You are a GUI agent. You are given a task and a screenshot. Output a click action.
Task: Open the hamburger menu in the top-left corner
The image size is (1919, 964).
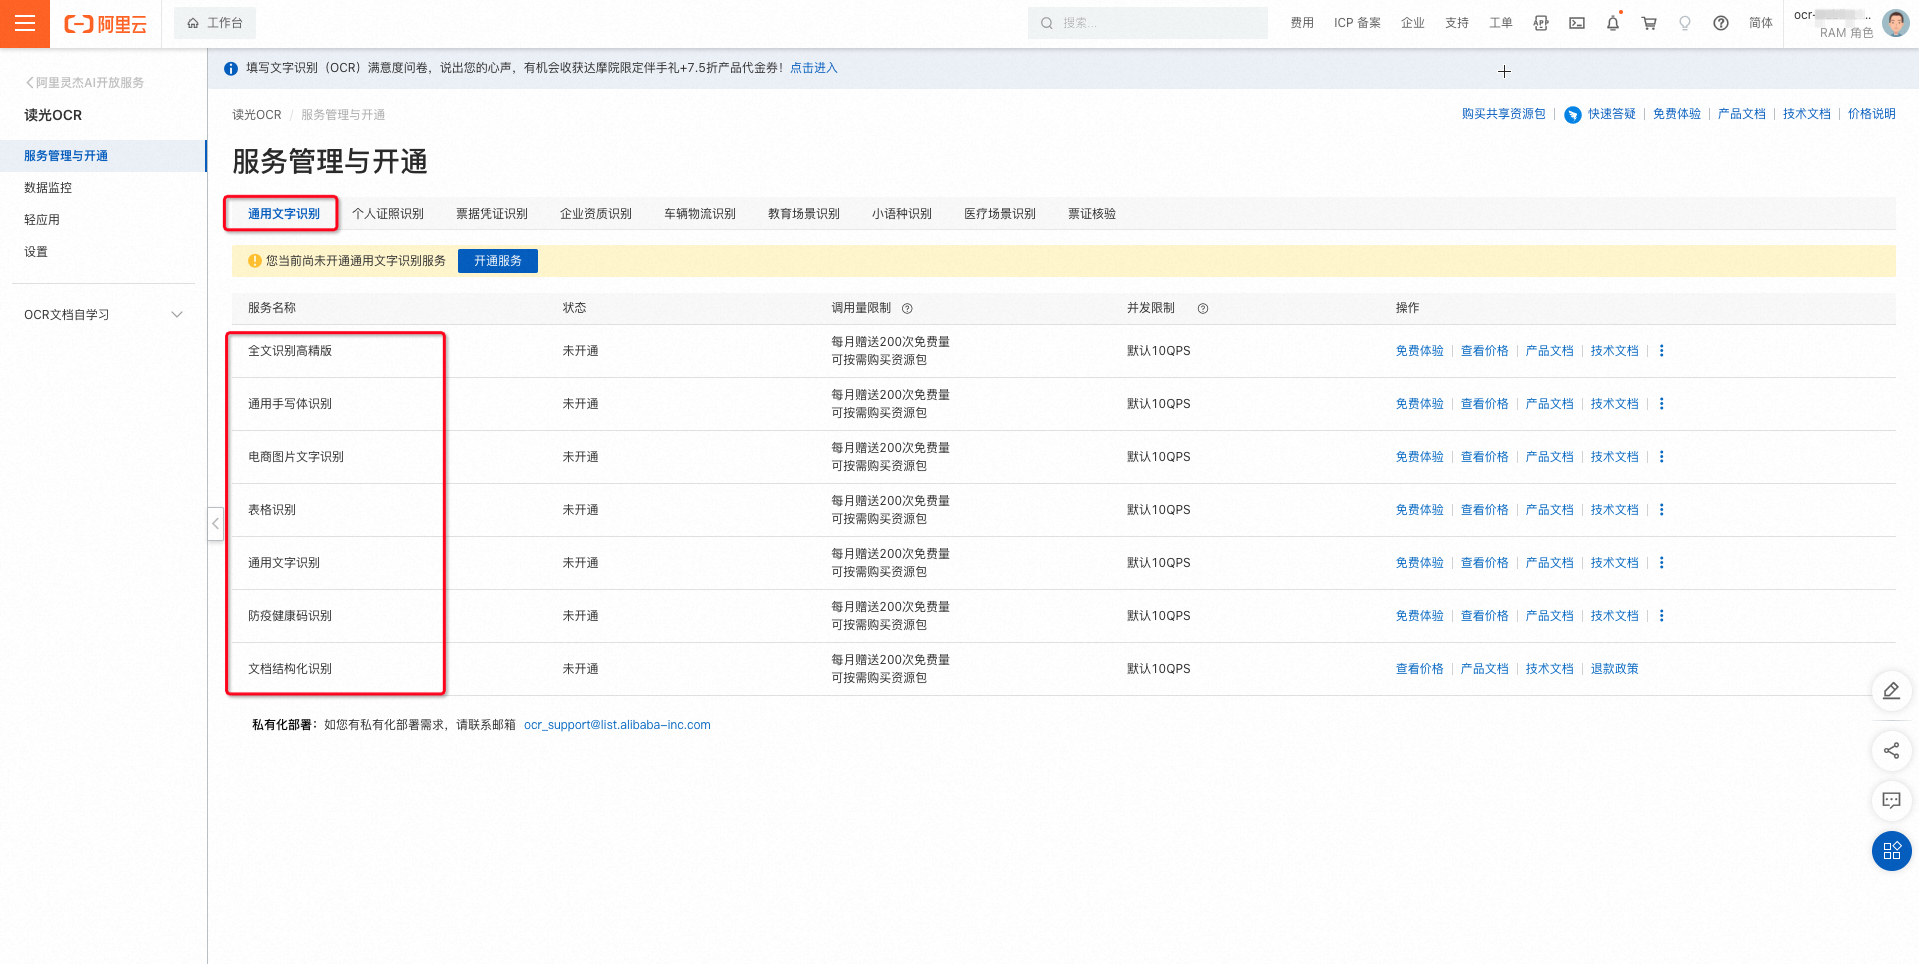pyautogui.click(x=25, y=23)
